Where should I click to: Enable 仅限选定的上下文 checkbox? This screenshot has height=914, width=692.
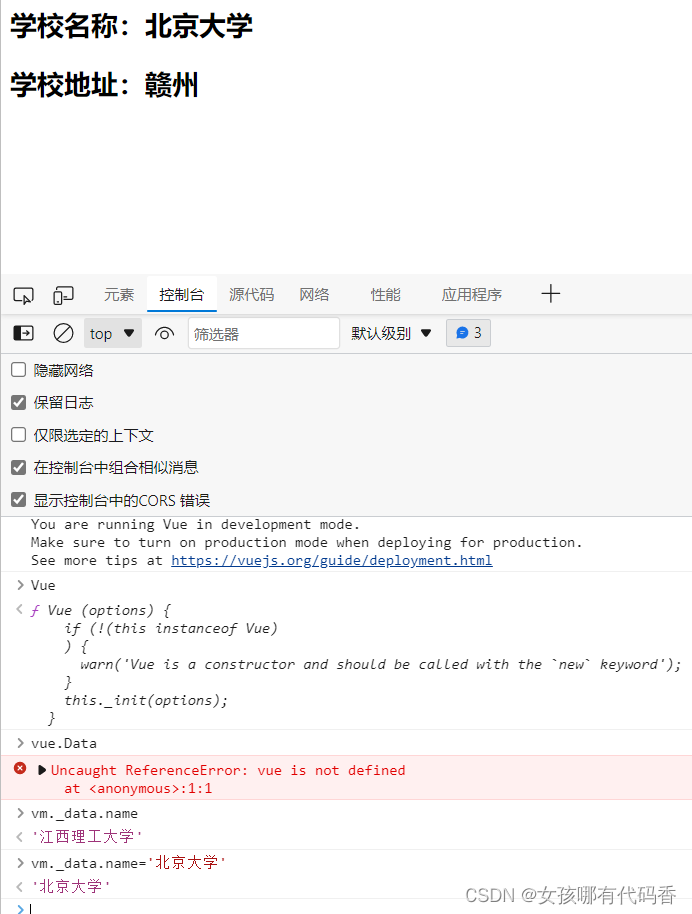(19, 435)
